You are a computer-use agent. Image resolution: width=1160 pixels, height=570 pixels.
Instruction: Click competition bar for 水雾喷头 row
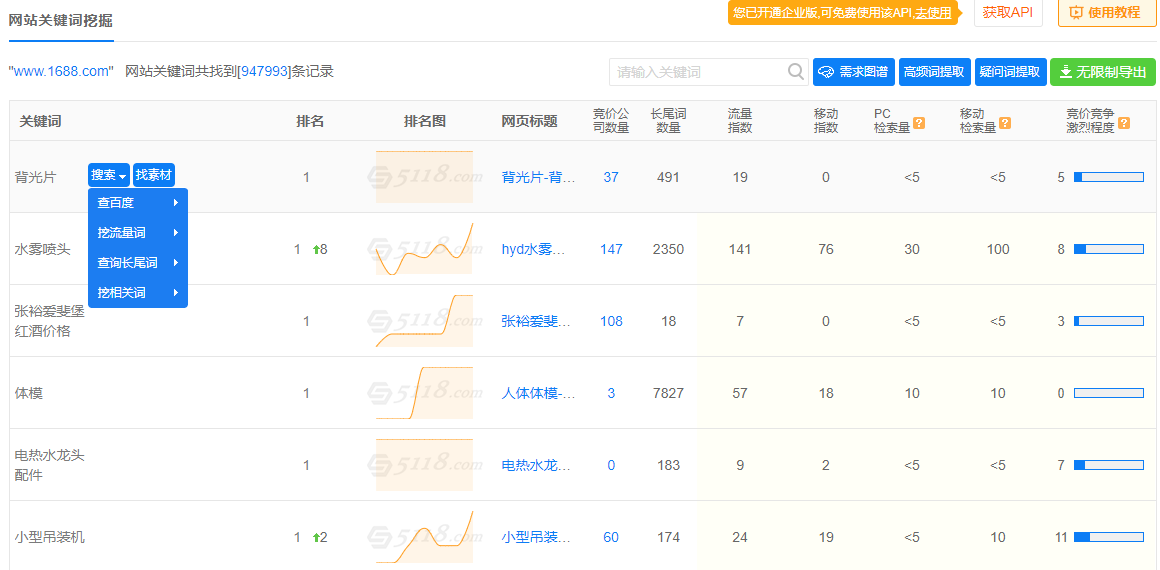[1109, 249]
